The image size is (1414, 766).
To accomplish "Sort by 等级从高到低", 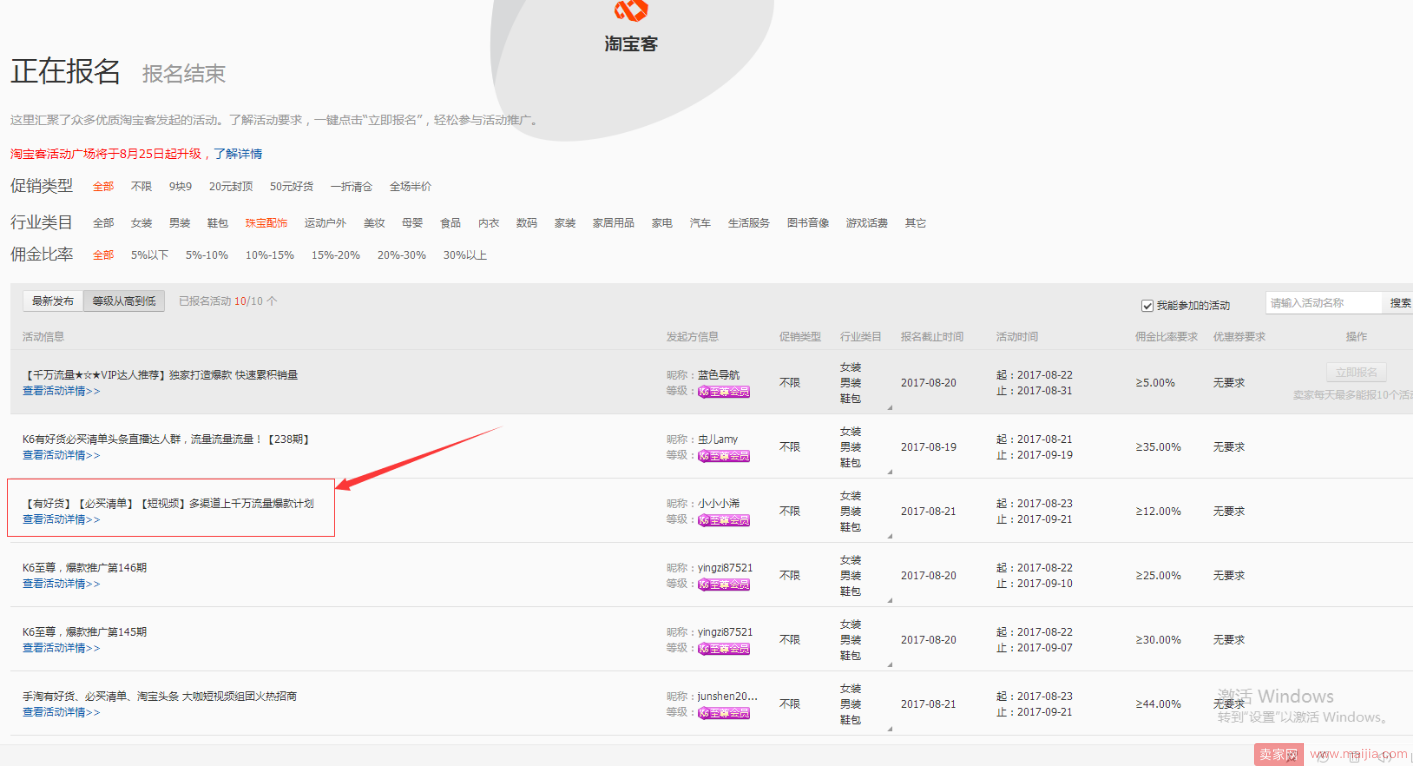I will pyautogui.click(x=124, y=301).
